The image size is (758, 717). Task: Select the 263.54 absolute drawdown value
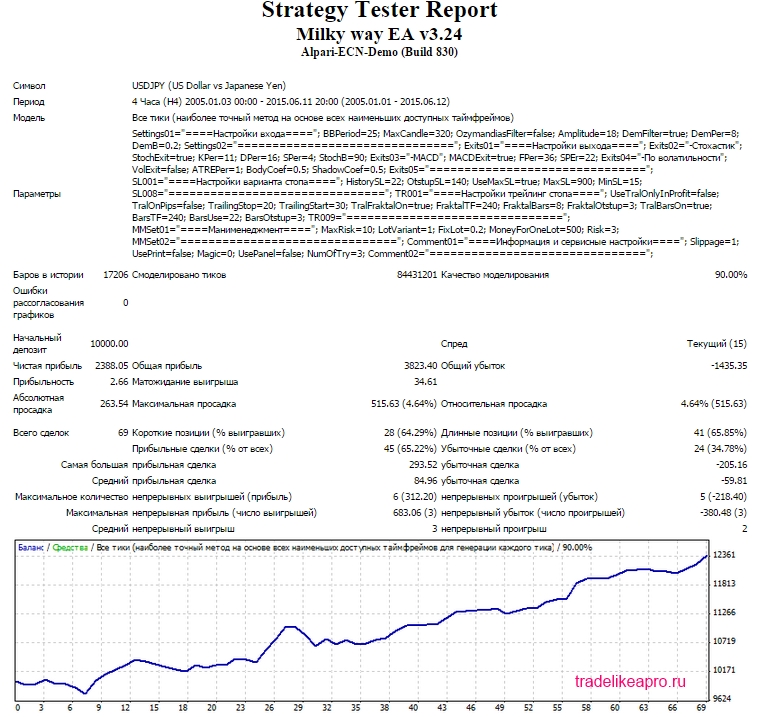point(114,404)
